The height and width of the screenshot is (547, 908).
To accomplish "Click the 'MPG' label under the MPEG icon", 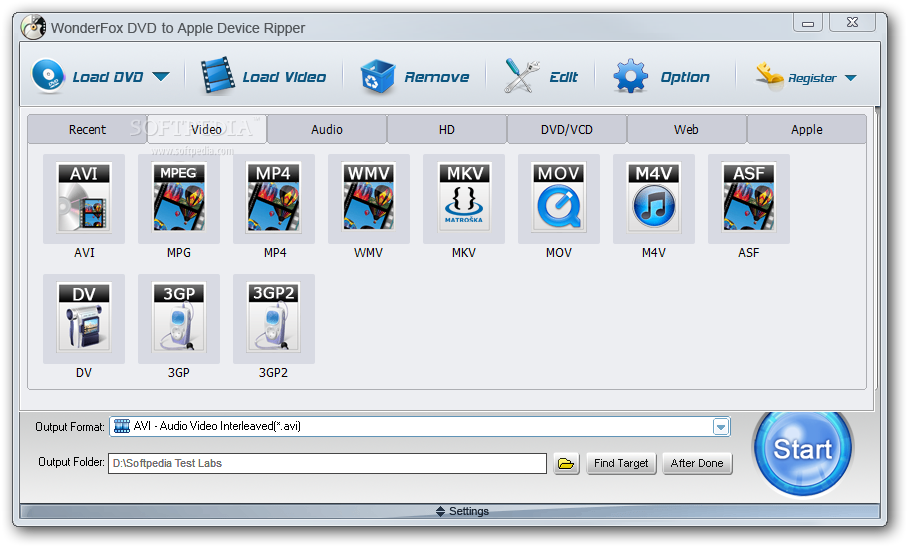I will coord(178,252).
